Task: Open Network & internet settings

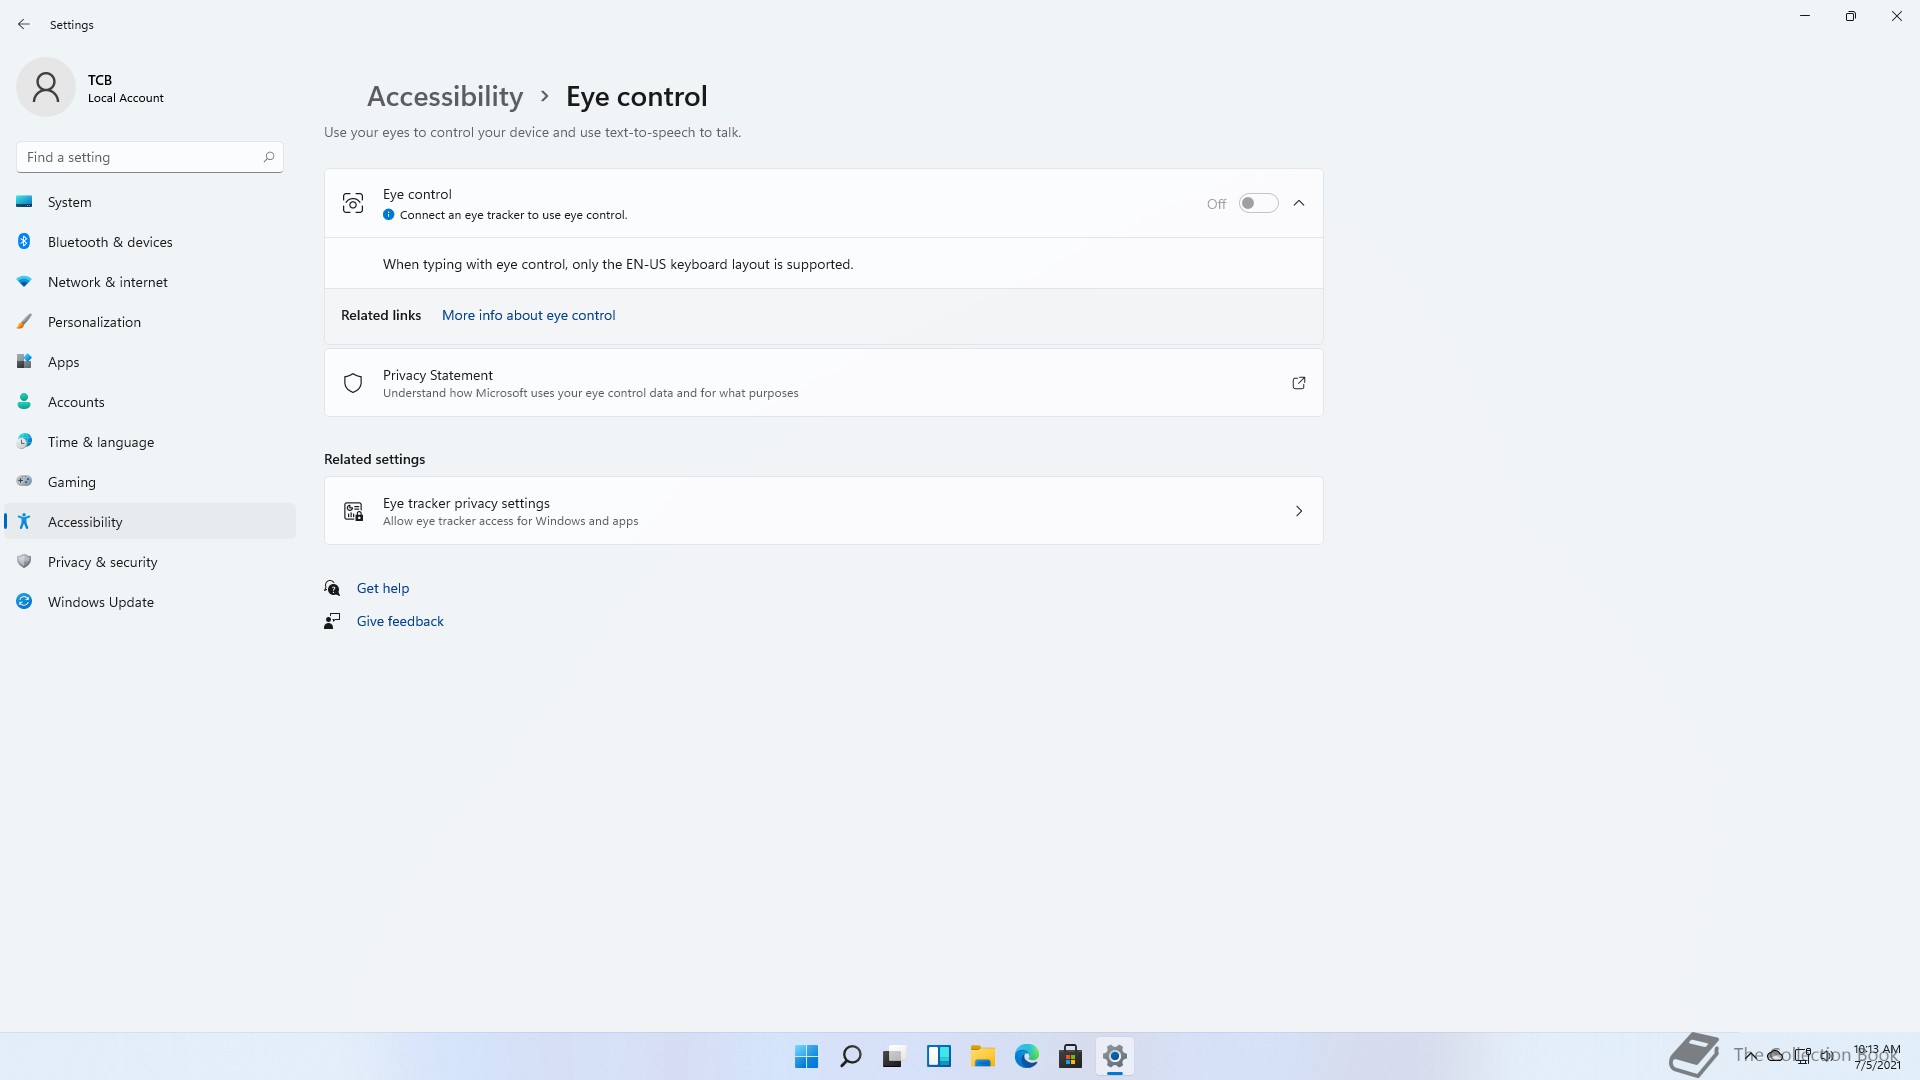Action: click(150, 282)
